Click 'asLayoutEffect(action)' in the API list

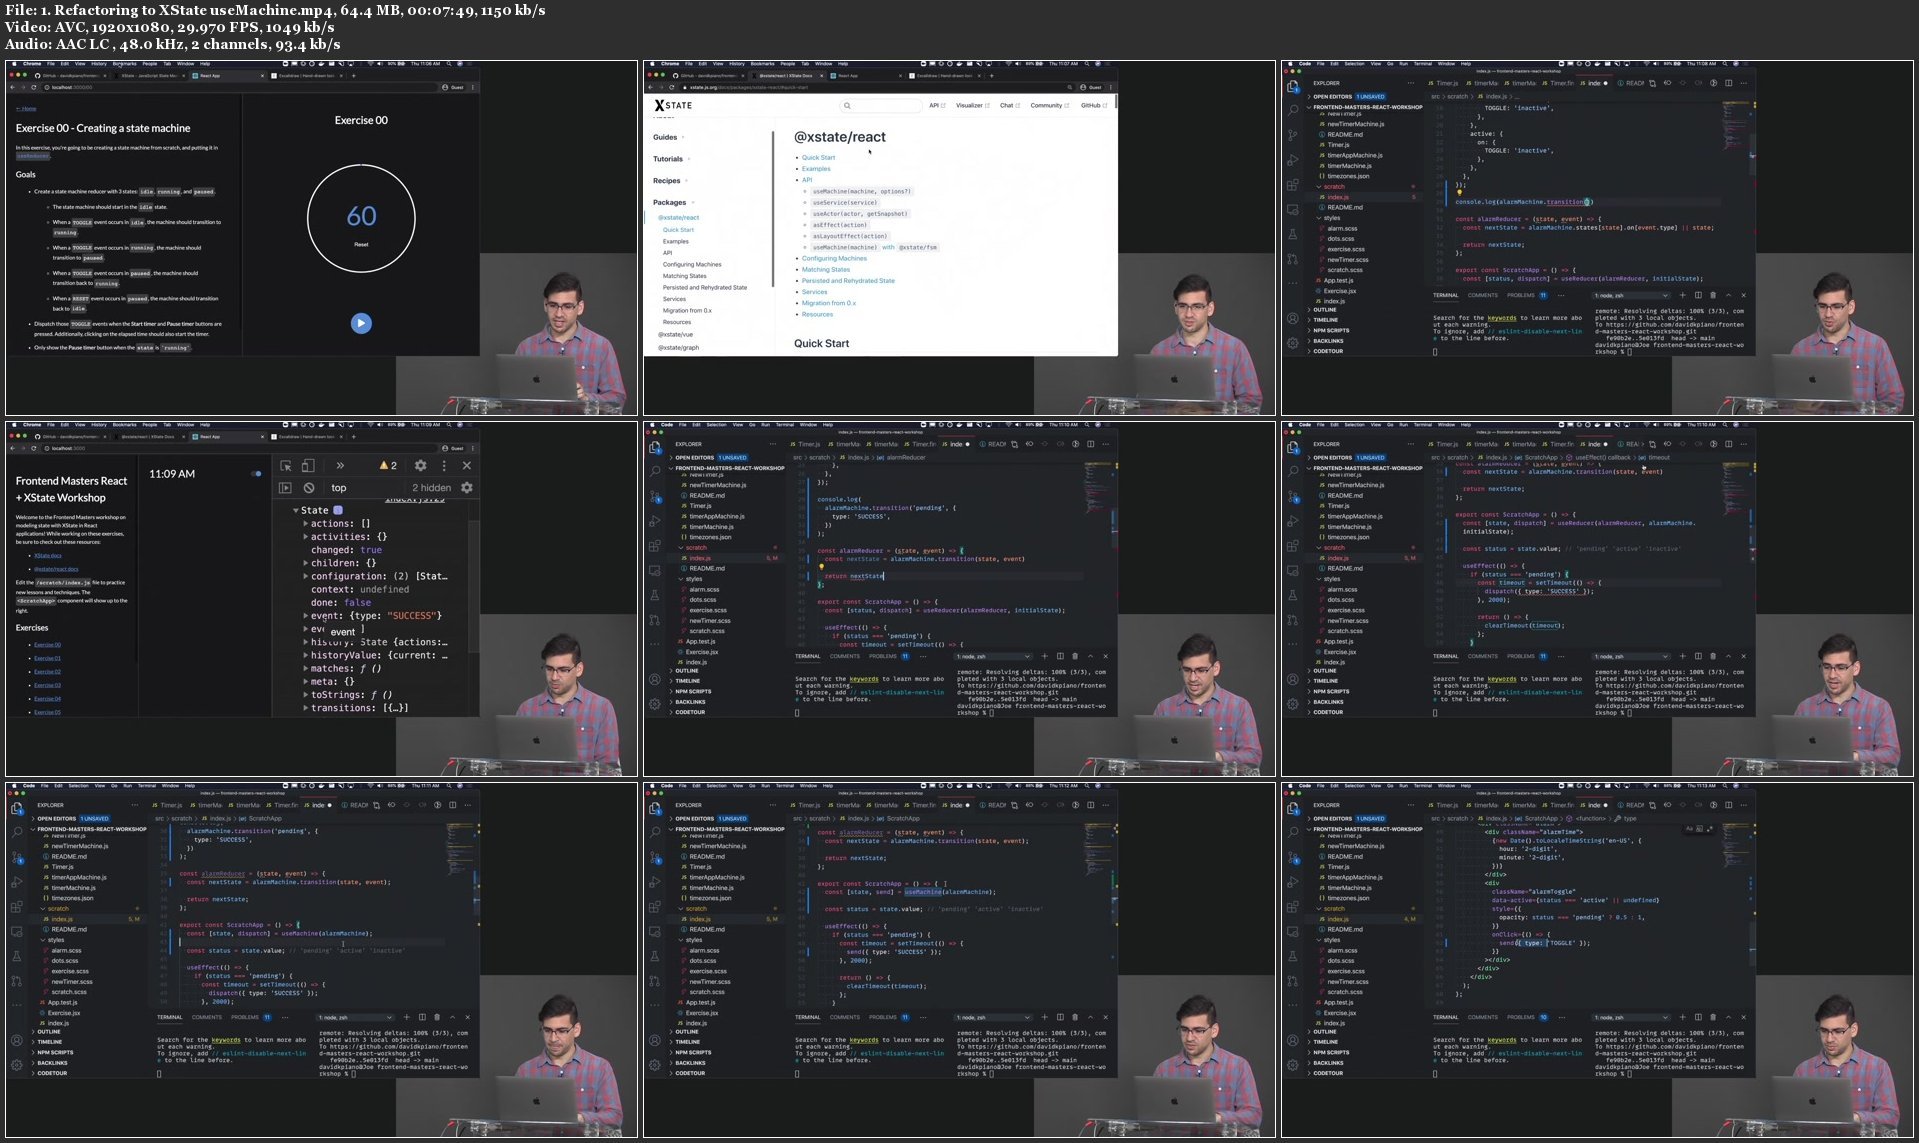point(850,235)
